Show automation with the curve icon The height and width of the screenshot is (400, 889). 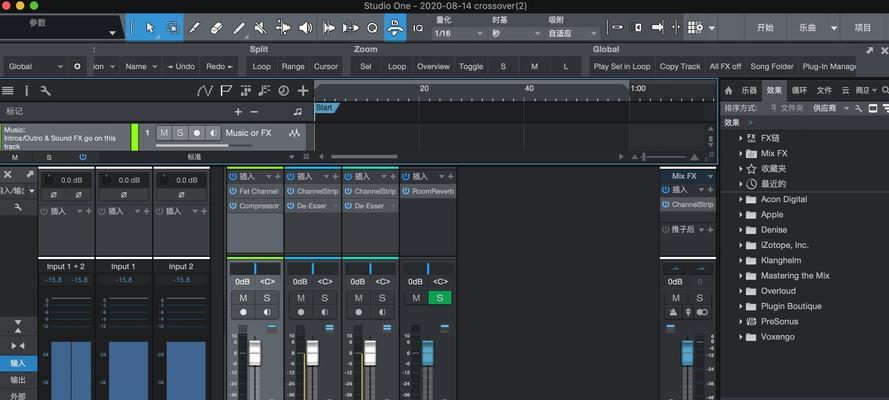(204, 91)
